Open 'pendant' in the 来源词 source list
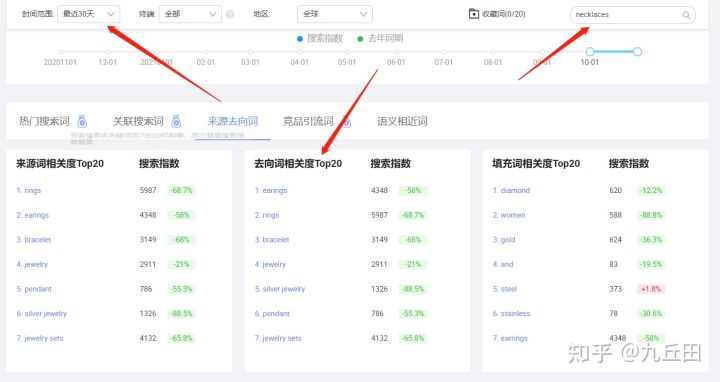The image size is (720, 382). pyautogui.click(x=34, y=289)
